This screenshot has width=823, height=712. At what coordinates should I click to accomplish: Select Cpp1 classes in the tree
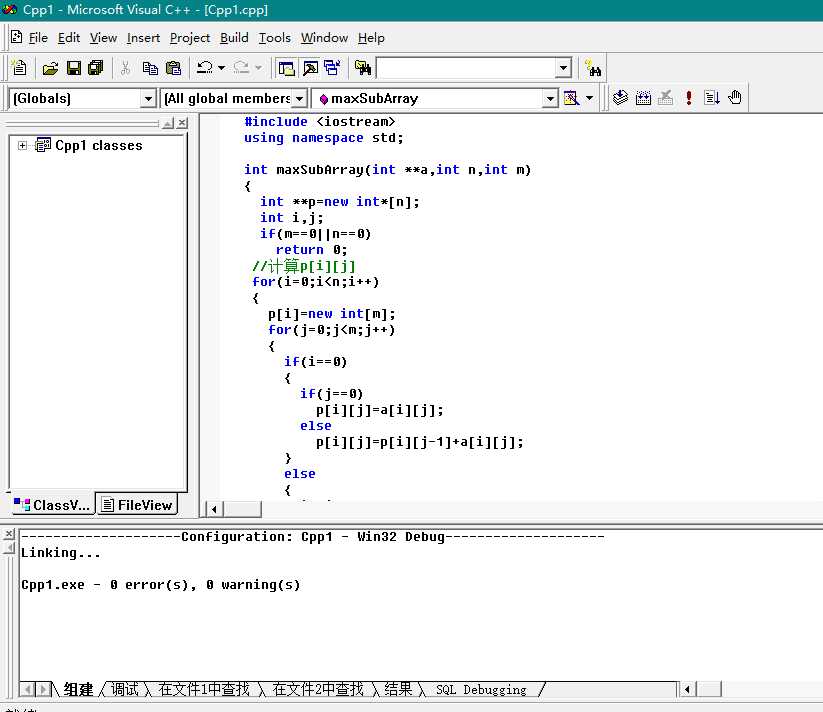point(99,145)
